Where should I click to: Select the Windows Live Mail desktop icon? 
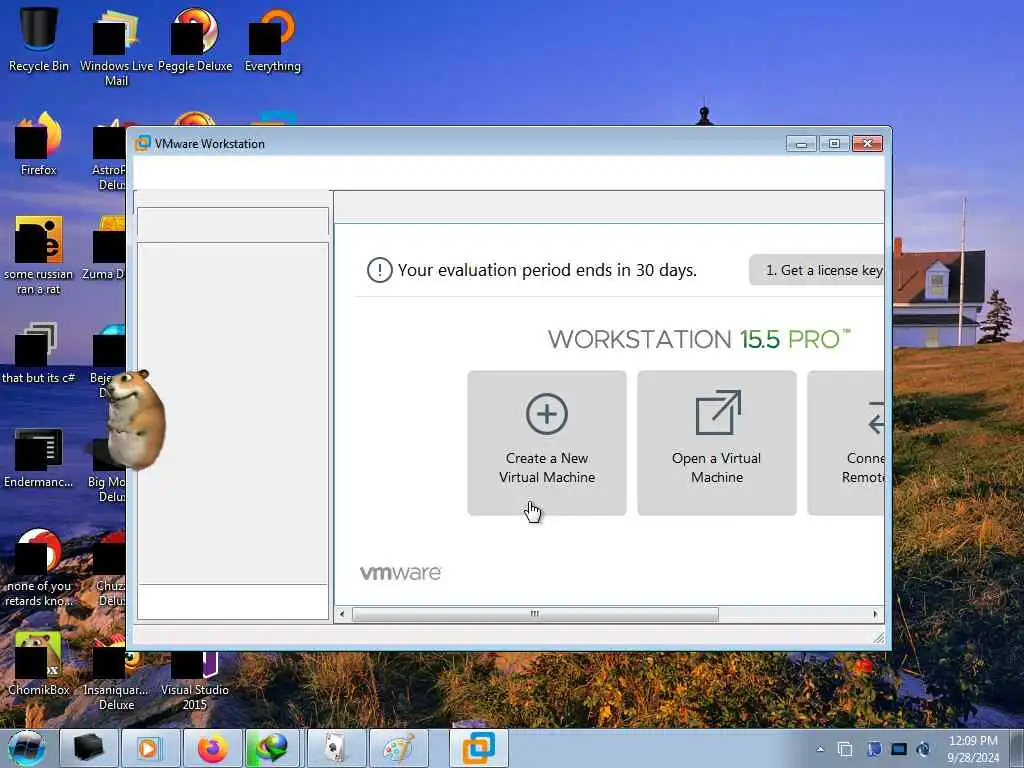pos(116,47)
